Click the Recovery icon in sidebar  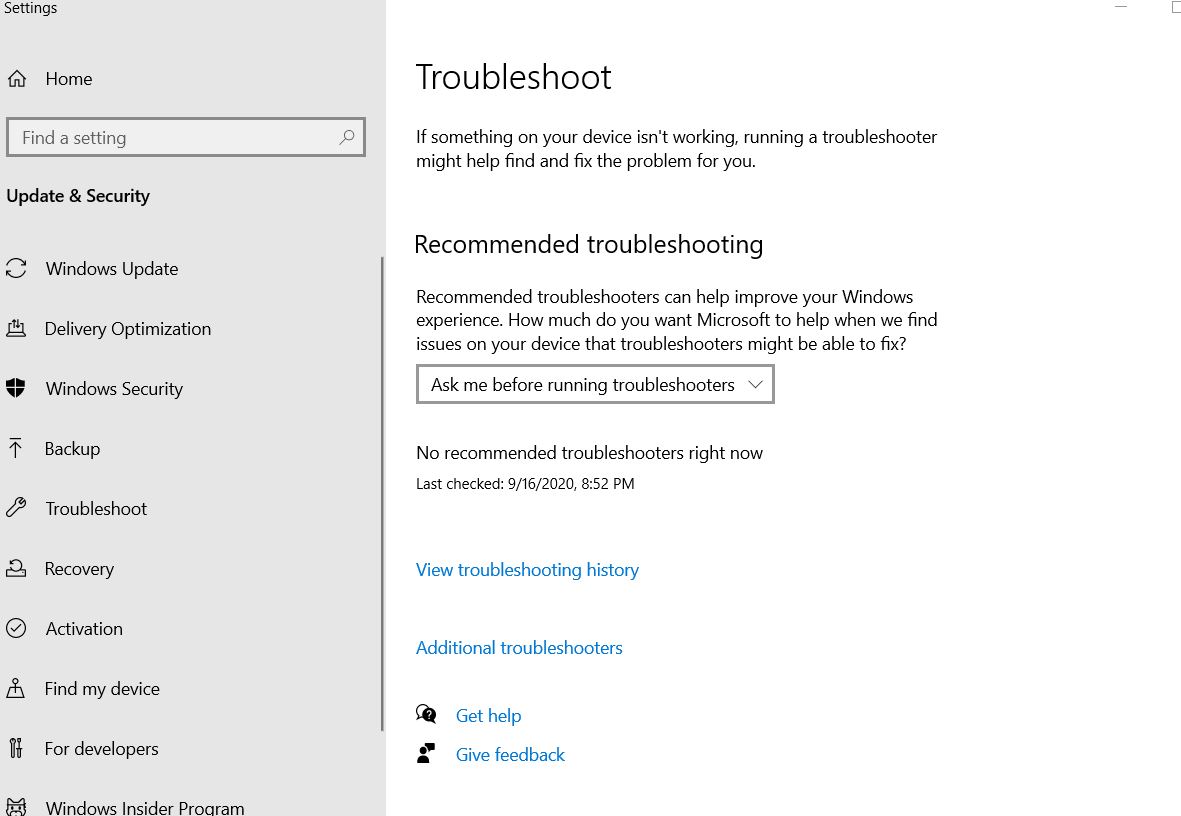16,567
